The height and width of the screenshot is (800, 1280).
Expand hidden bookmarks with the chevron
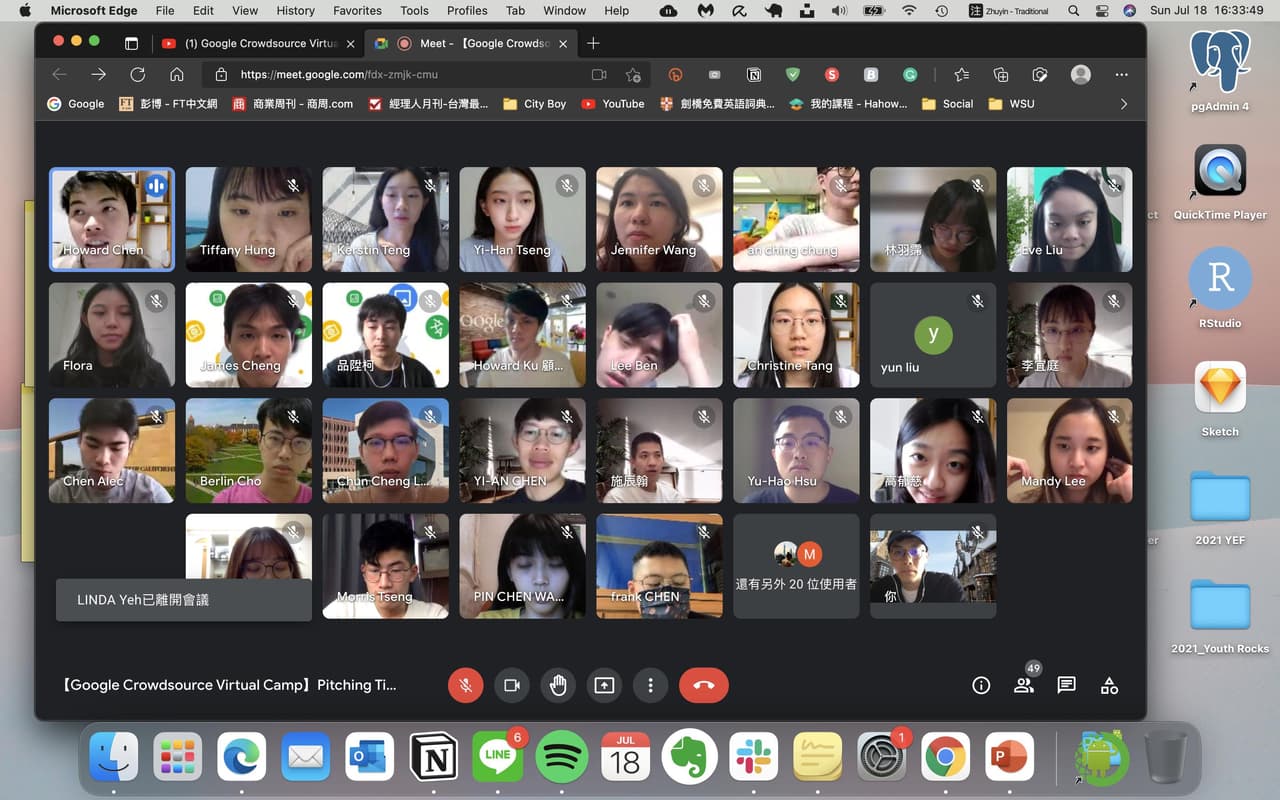[x=1124, y=103]
